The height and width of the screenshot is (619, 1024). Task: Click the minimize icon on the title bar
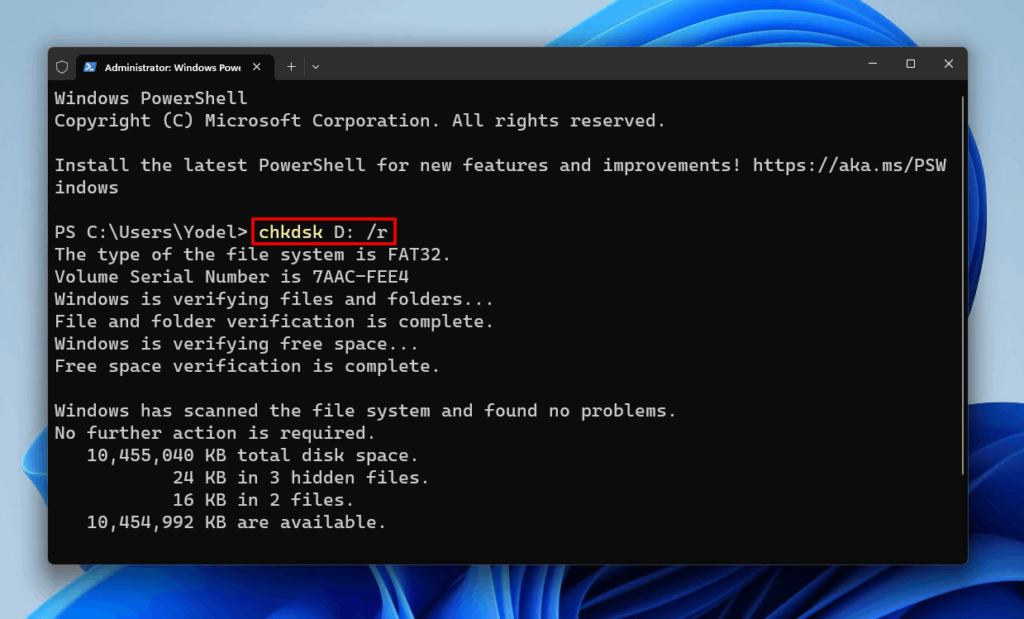871,64
